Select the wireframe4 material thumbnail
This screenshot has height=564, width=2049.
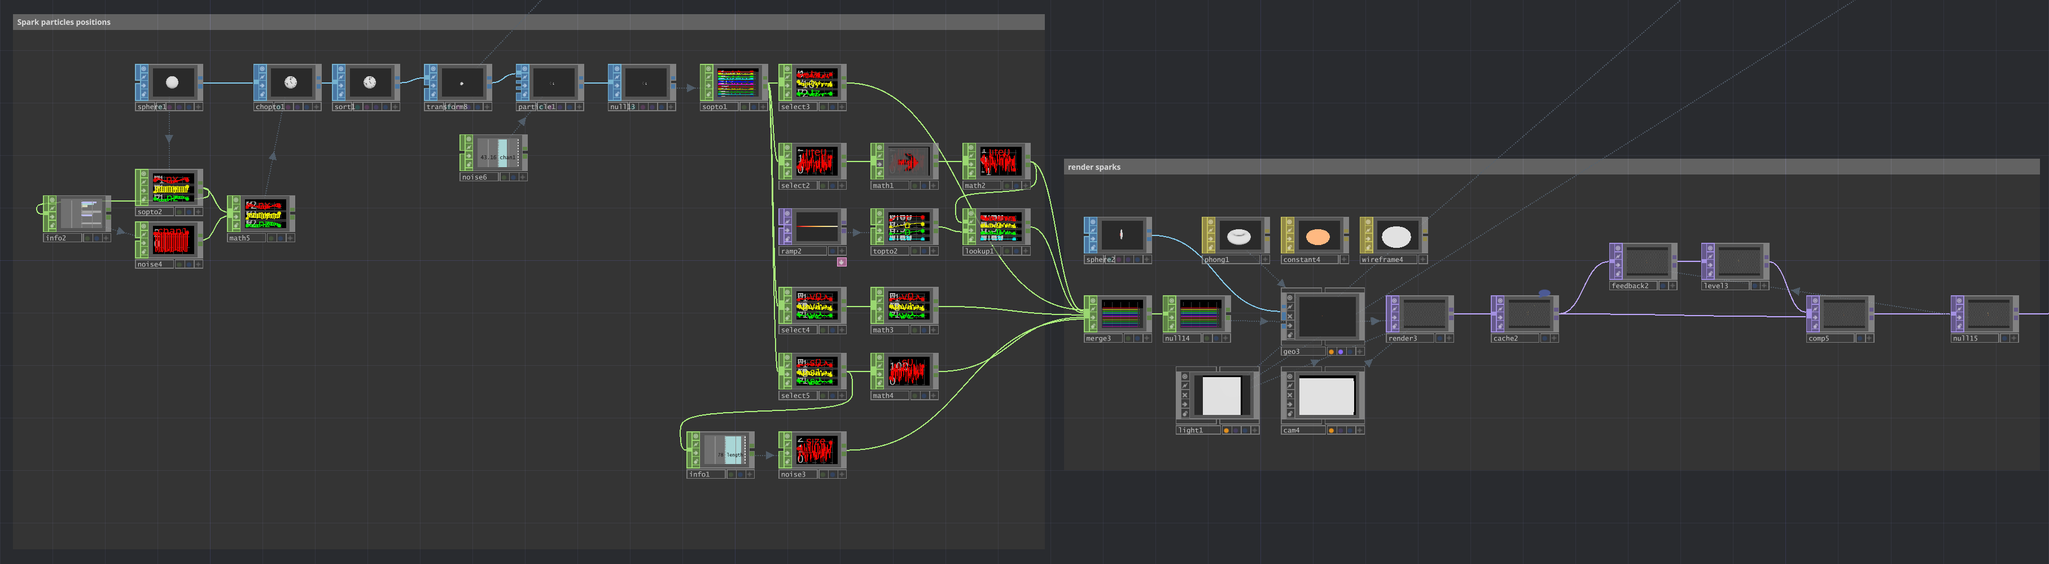tap(1397, 237)
